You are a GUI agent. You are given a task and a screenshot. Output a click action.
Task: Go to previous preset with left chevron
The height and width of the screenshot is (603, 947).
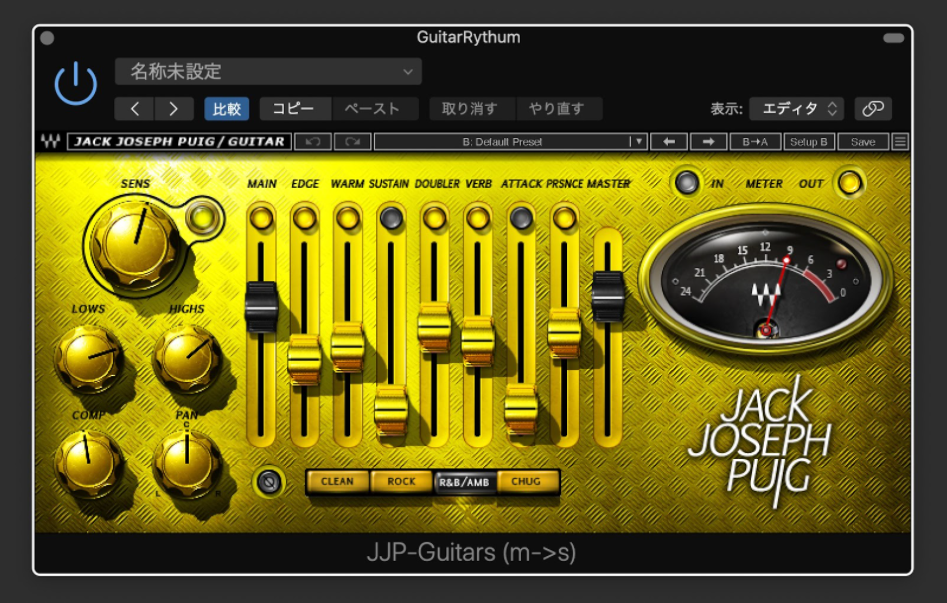click(135, 109)
